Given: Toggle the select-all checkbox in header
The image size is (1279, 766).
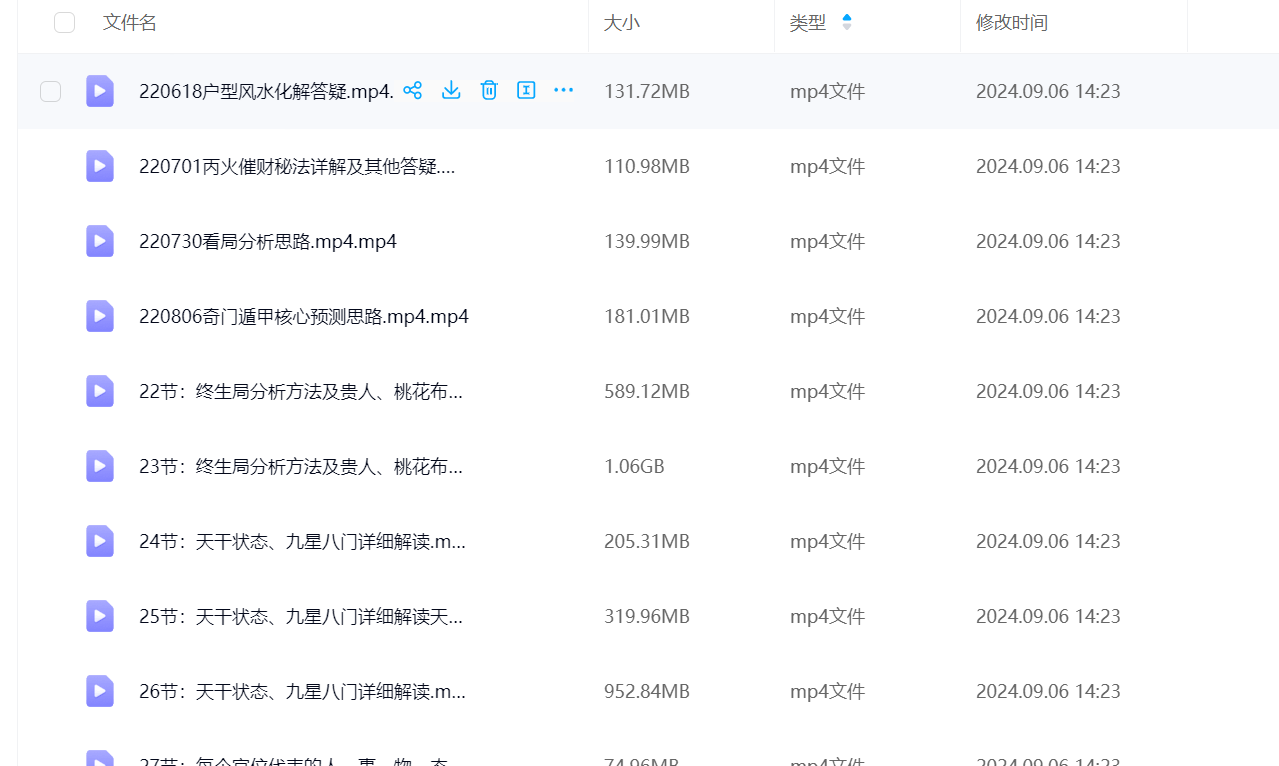Looking at the screenshot, I should [64, 23].
